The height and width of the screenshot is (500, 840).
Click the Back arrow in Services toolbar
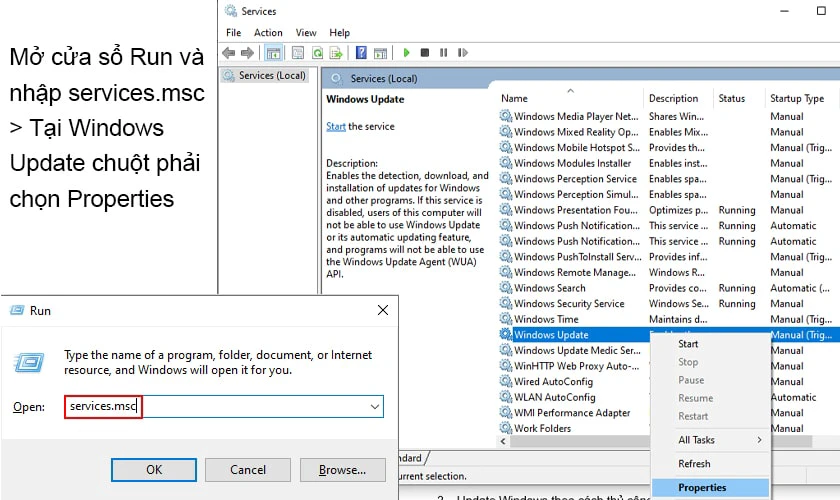pos(229,53)
